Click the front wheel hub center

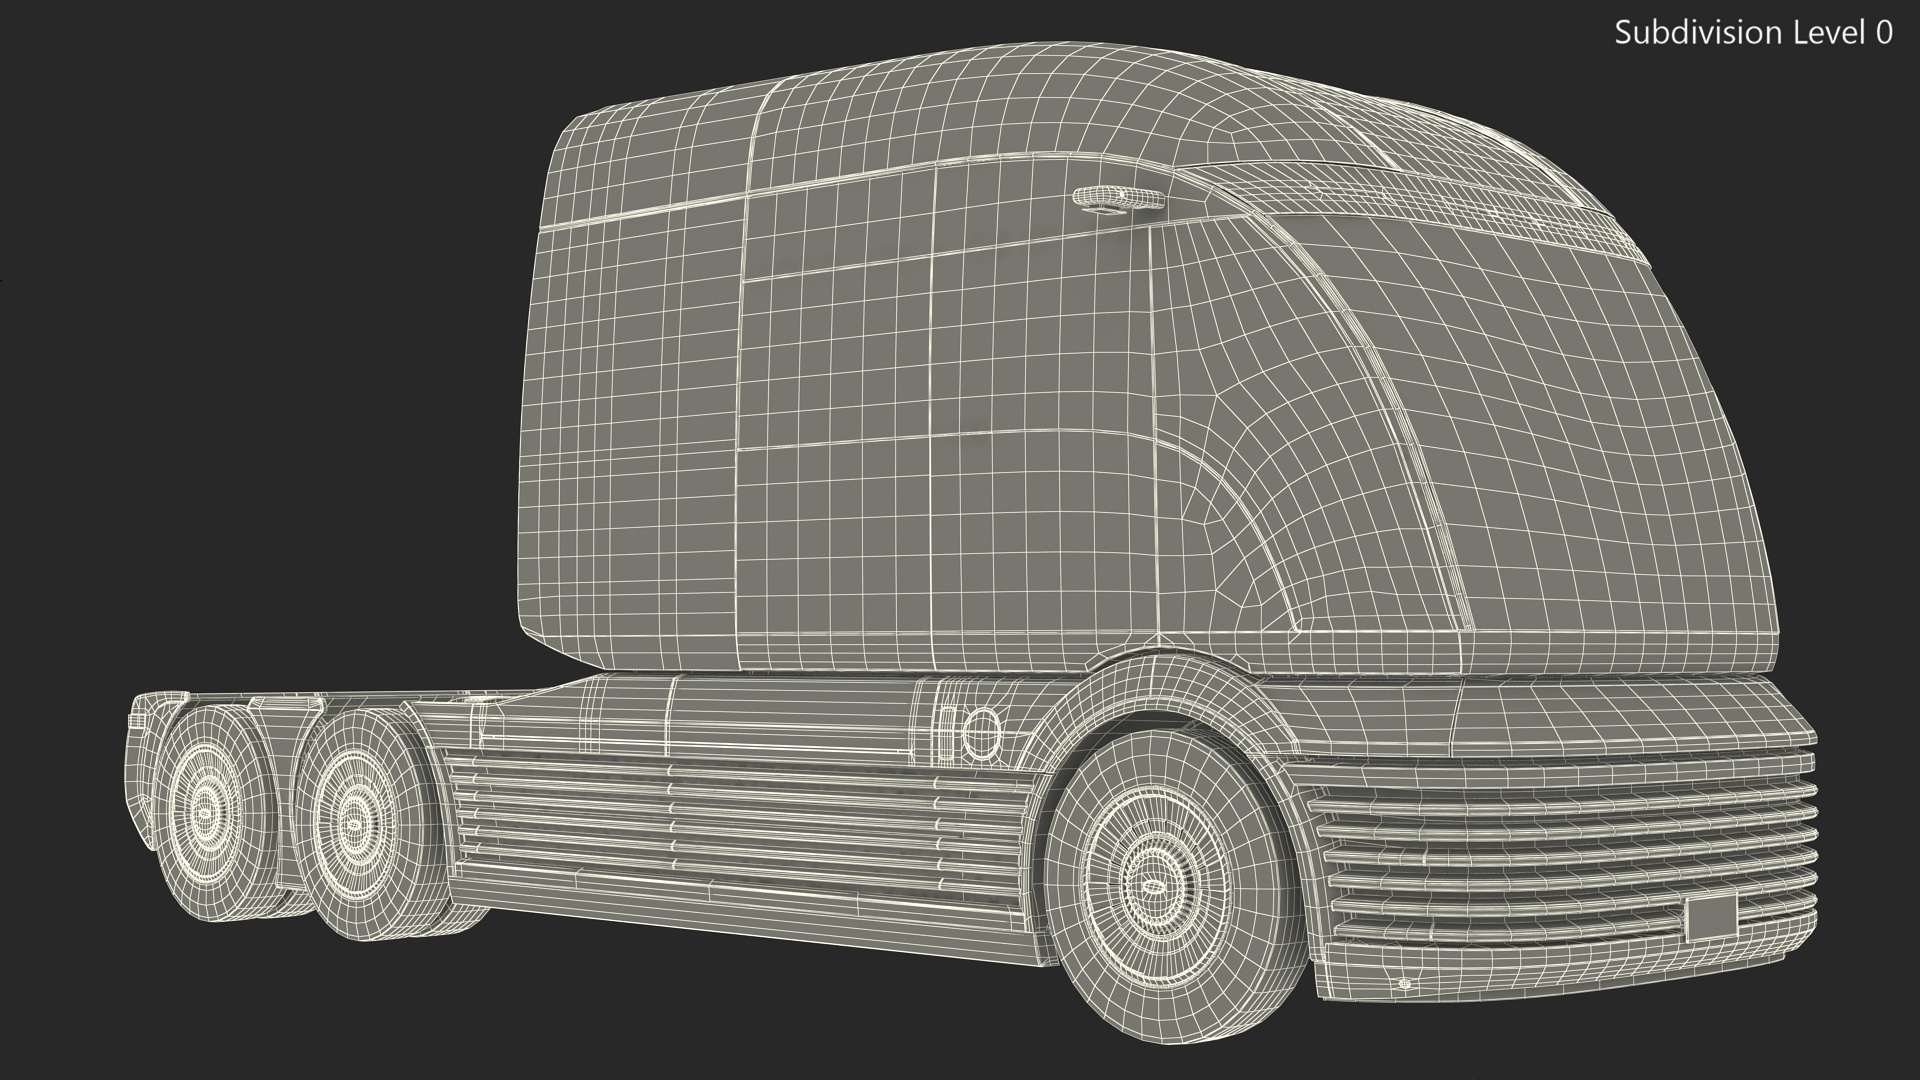[1153, 886]
